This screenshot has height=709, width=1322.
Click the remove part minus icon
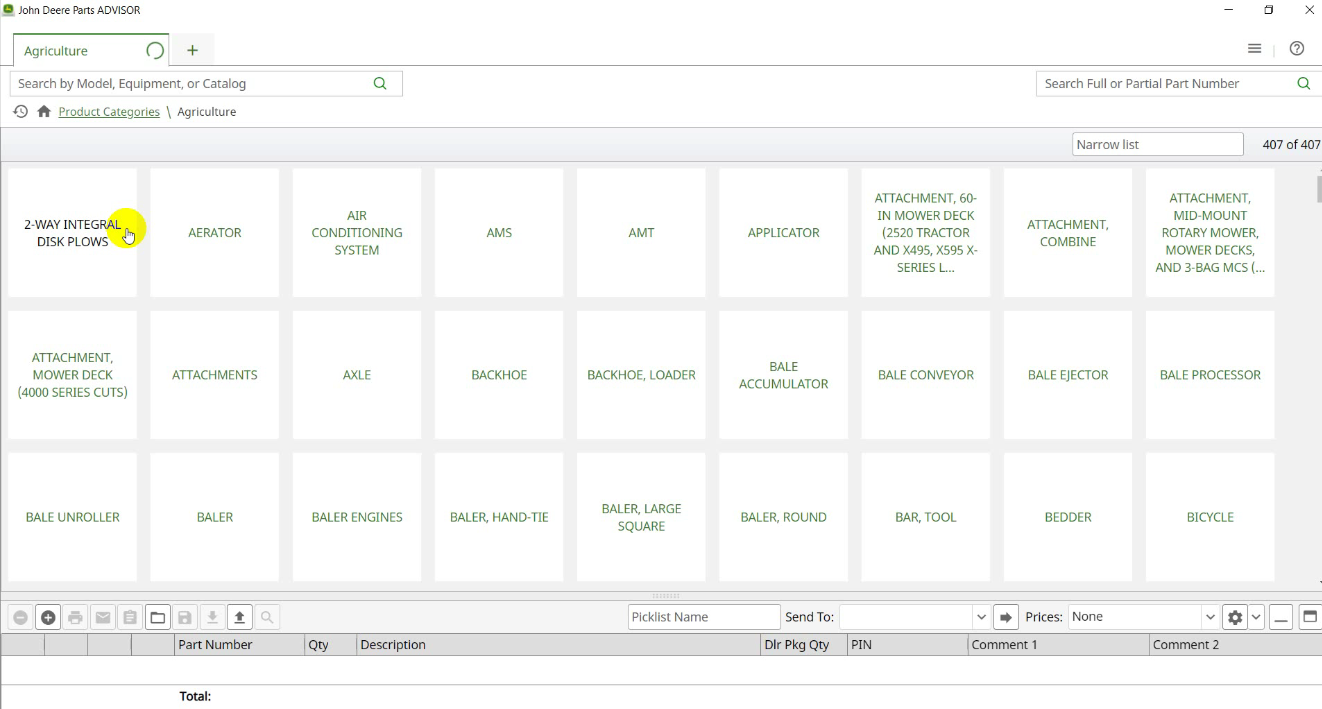[20, 617]
